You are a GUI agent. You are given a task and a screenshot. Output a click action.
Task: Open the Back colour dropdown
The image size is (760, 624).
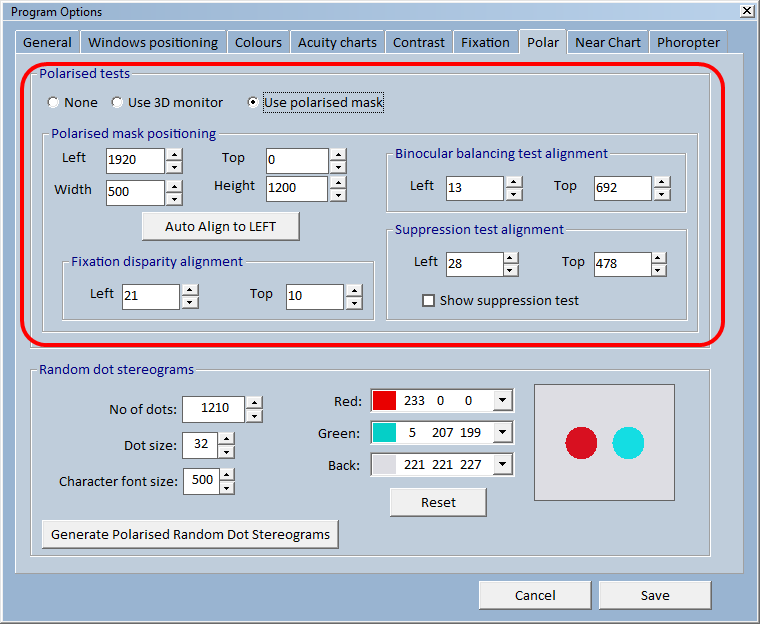(x=503, y=464)
